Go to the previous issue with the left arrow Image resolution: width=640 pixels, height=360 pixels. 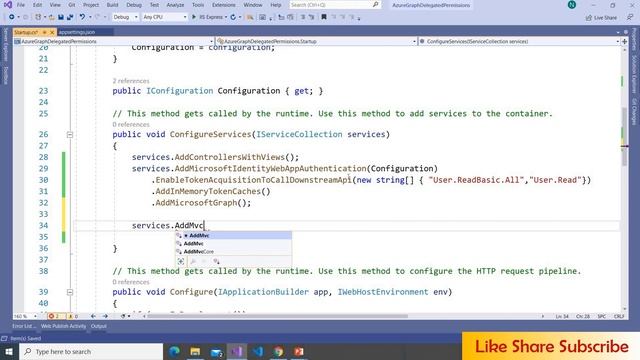(x=93, y=316)
